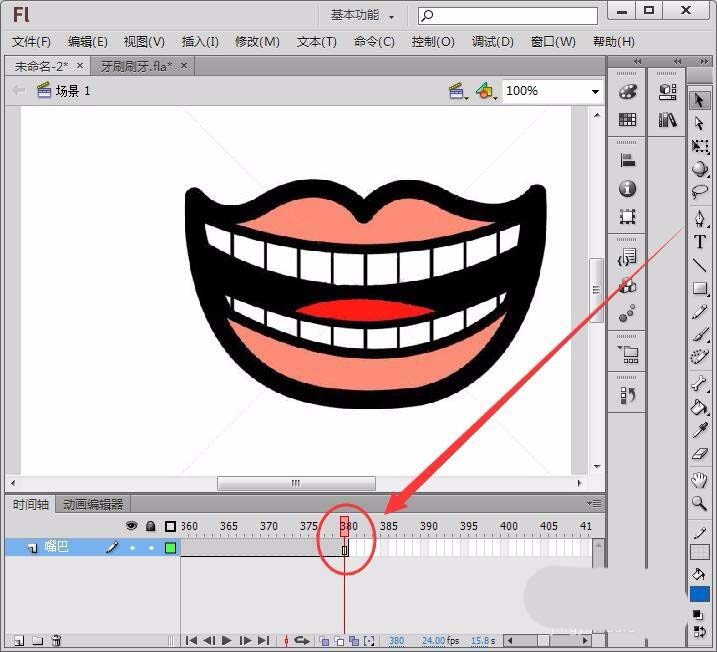
Task: Select the Text tool
Action: click(699, 242)
